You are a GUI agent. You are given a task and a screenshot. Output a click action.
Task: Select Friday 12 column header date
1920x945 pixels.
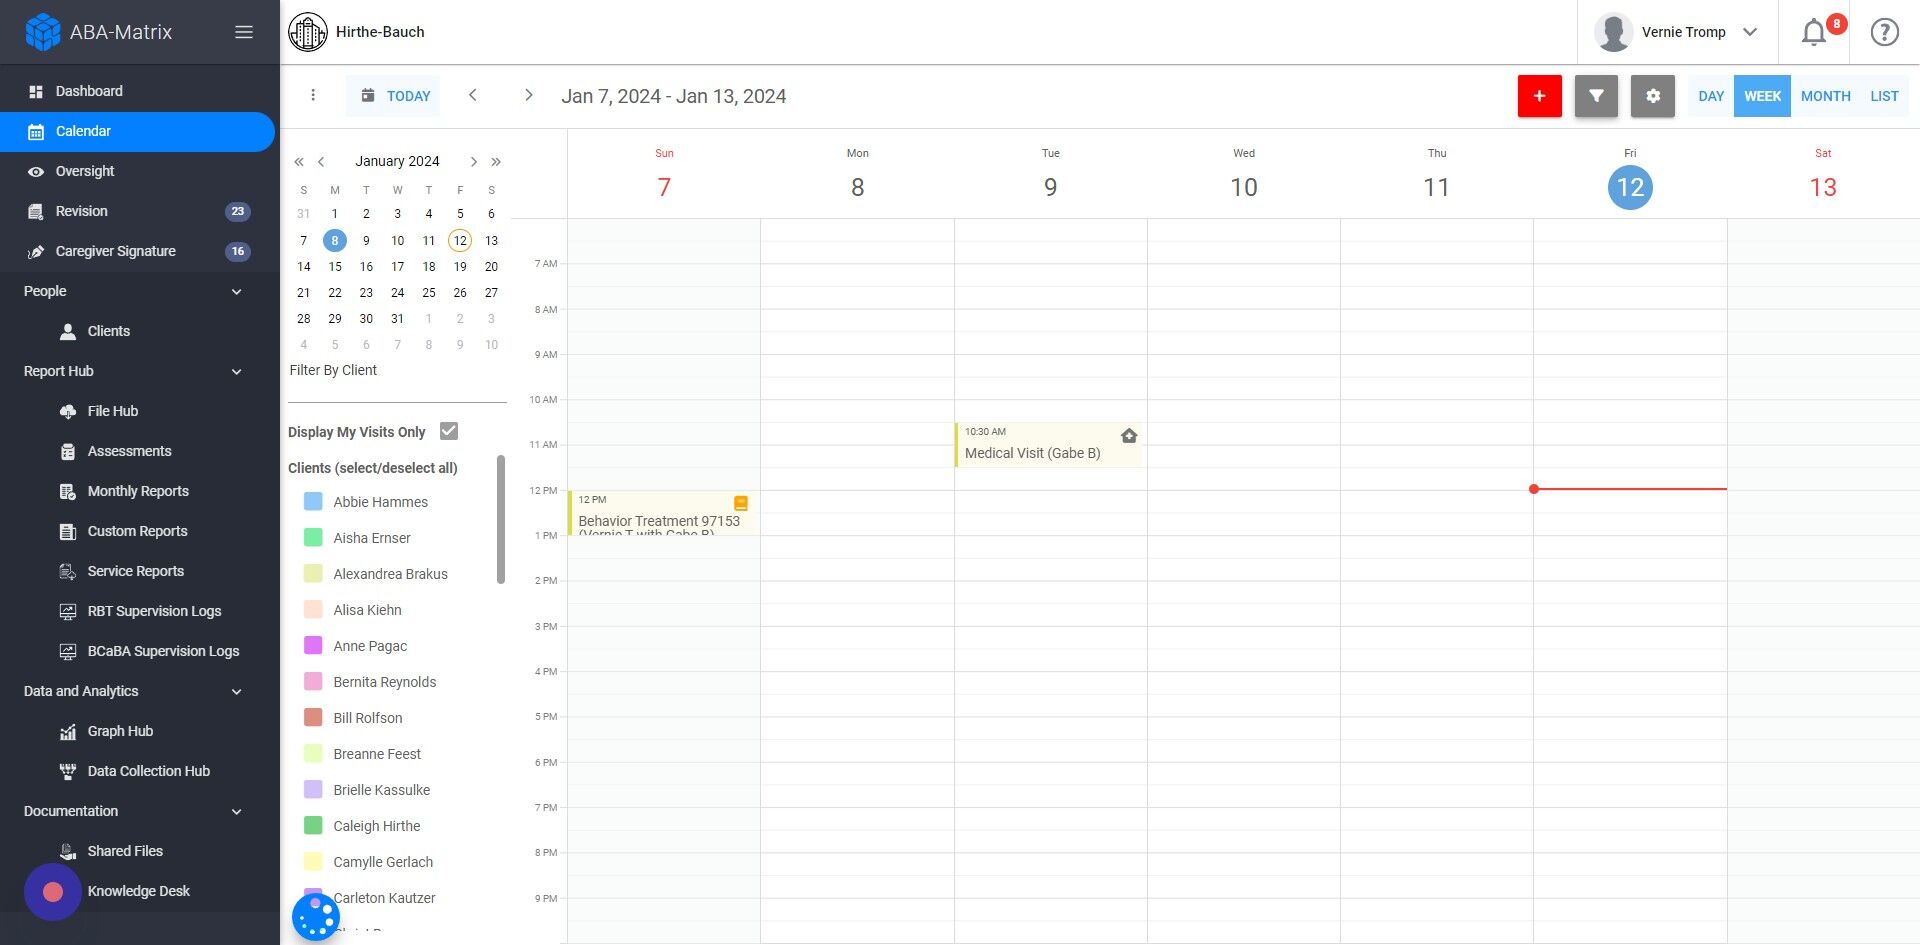(1630, 188)
